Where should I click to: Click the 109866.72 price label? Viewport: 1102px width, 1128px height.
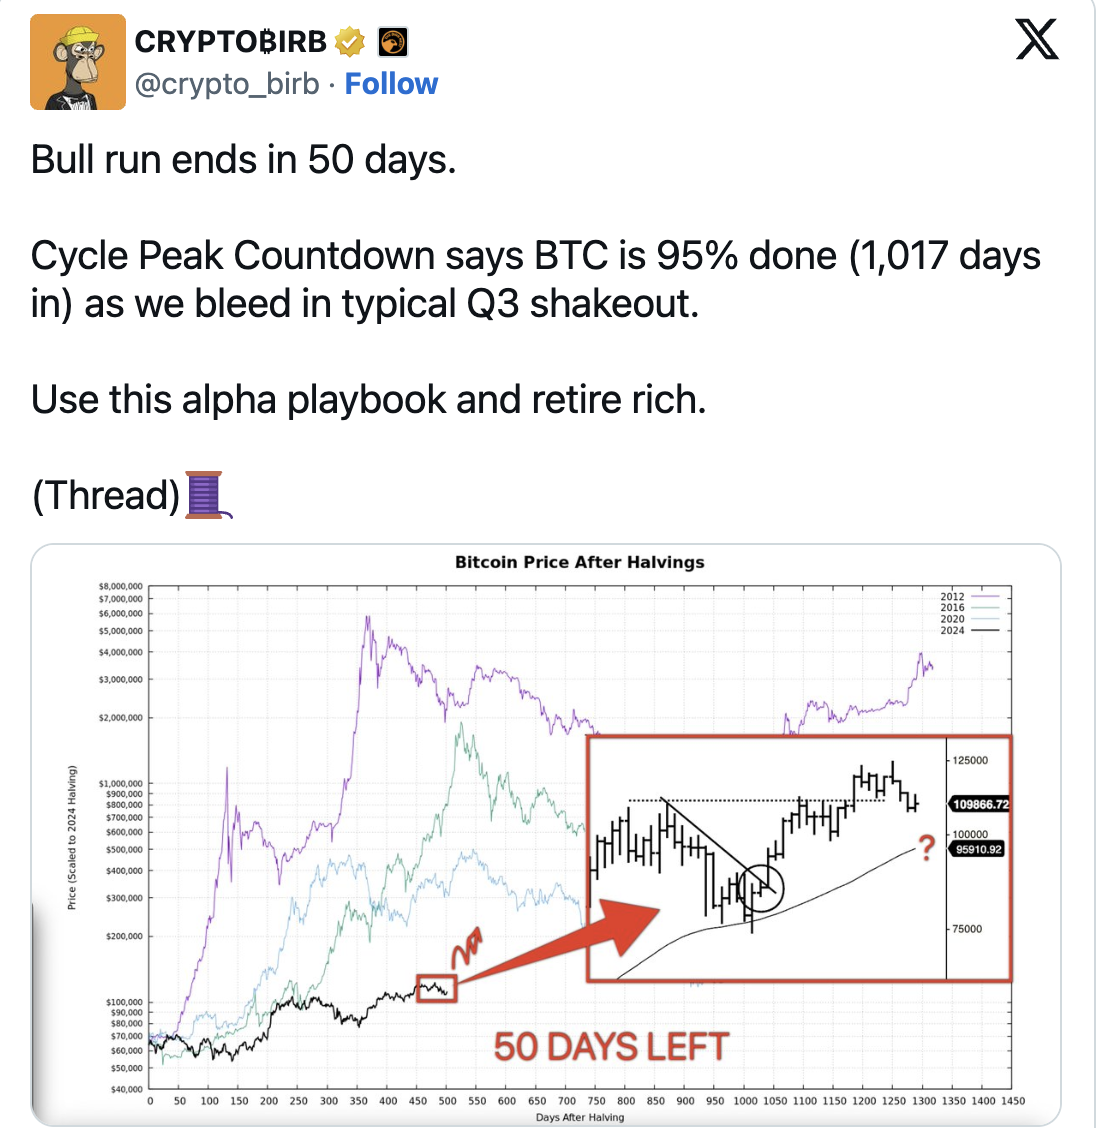pyautogui.click(x=980, y=804)
